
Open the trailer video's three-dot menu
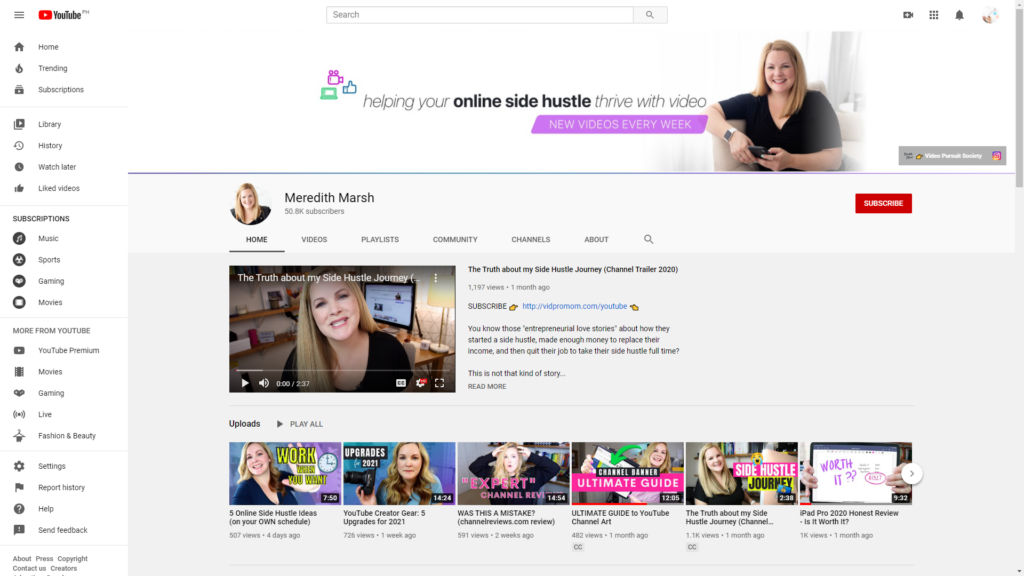click(x=436, y=278)
